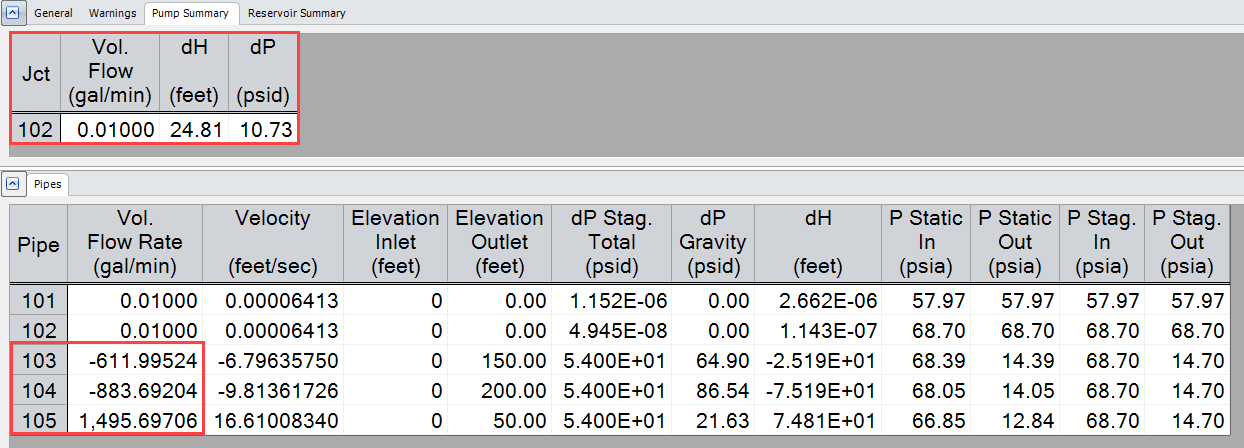Switch to the General tab
This screenshot has width=1244, height=448.
[x=53, y=14]
